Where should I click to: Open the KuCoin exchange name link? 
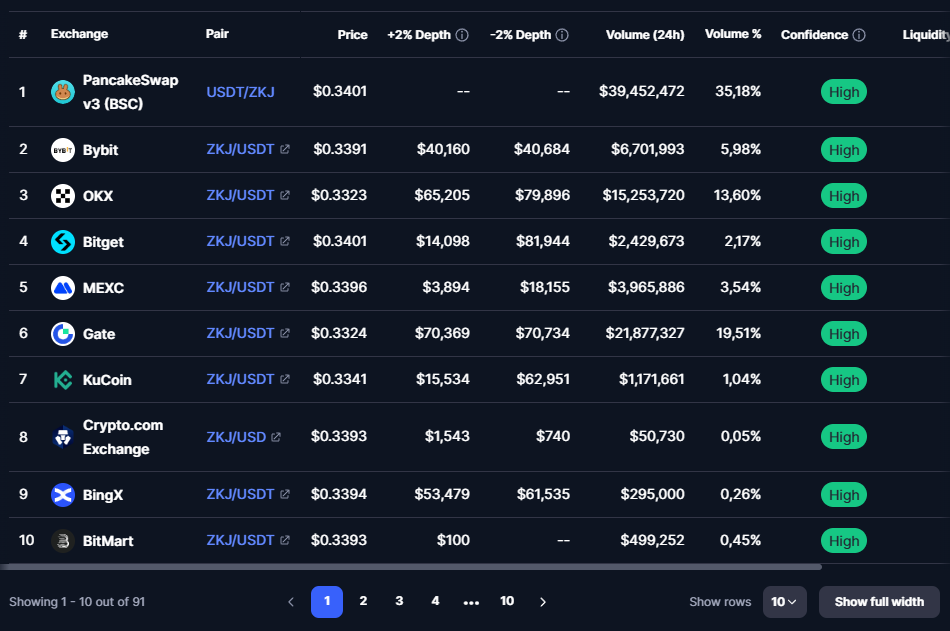(x=107, y=380)
